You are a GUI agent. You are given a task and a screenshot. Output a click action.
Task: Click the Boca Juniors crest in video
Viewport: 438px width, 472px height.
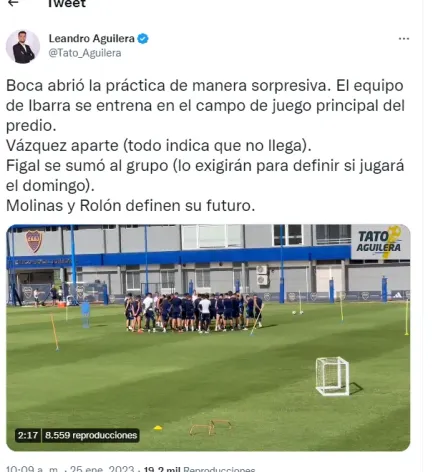coord(34,241)
